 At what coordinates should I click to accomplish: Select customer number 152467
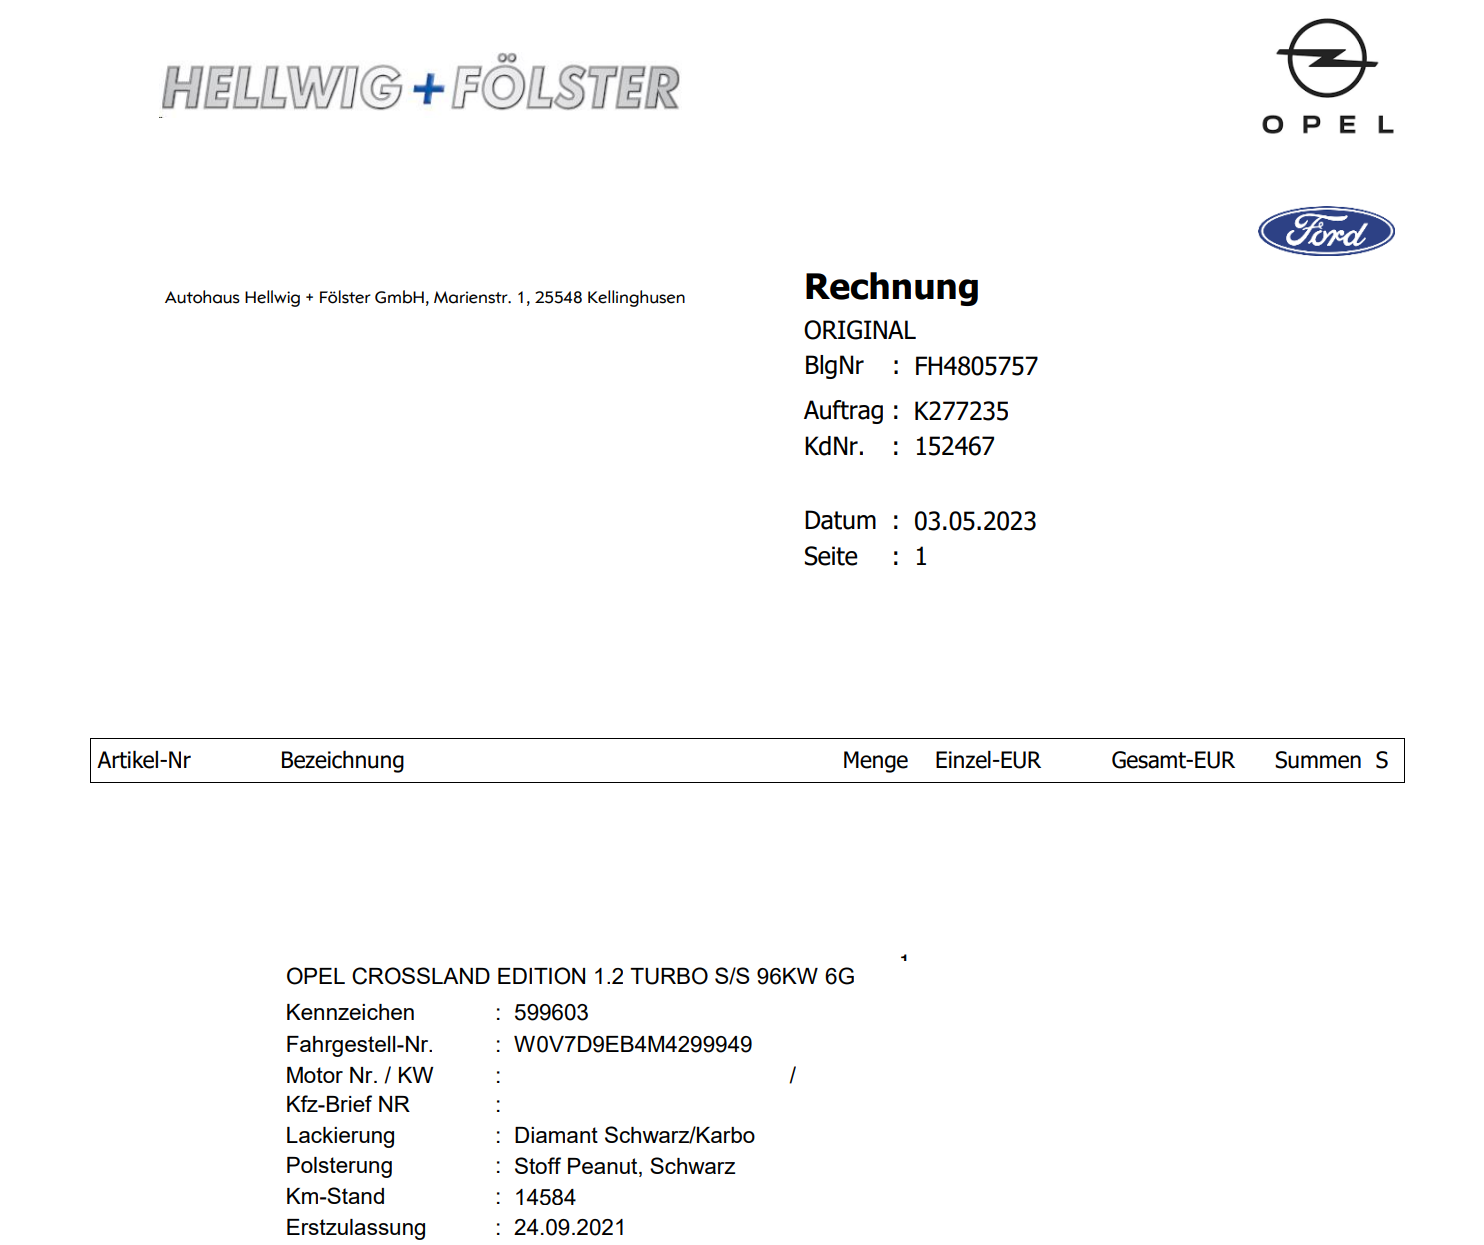[x=954, y=446]
